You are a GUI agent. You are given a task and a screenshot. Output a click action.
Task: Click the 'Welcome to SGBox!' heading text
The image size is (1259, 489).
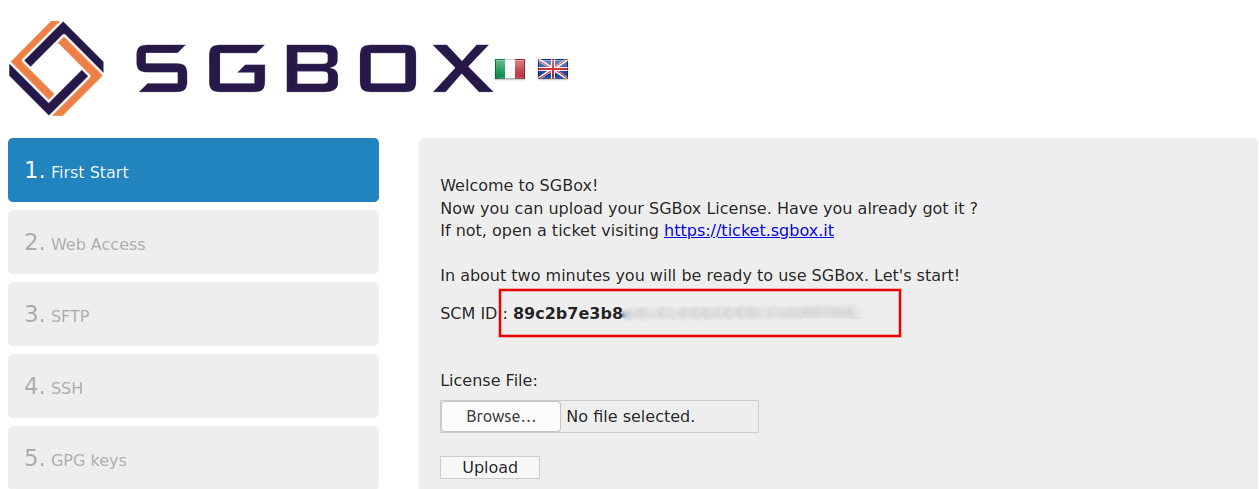(x=519, y=185)
